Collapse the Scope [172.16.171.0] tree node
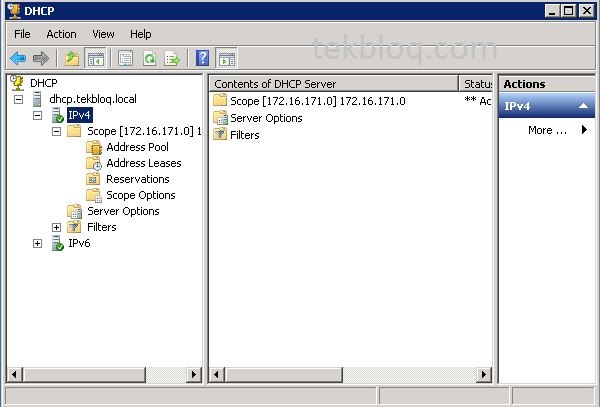The image size is (600, 407). click(x=56, y=132)
